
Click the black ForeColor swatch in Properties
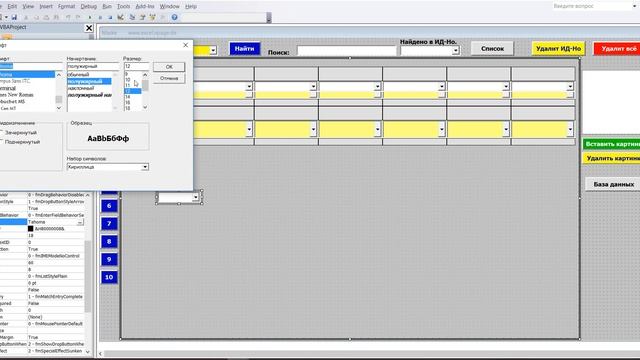(x=31, y=229)
